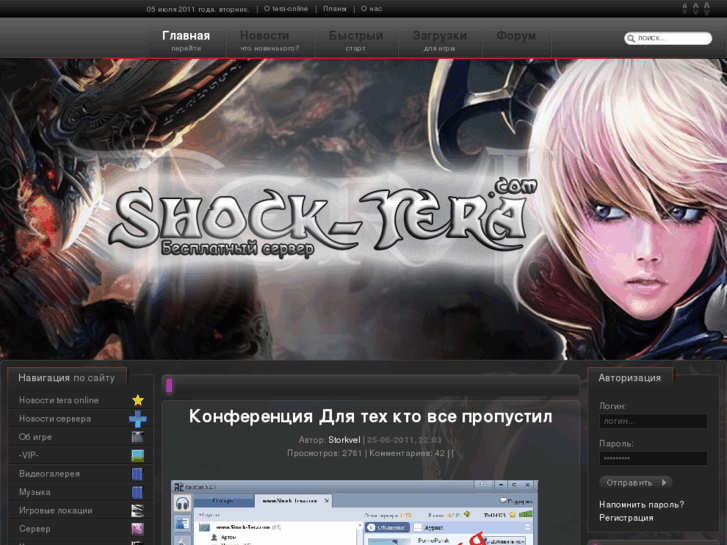
Task: Open Видеогалерея in site navigation
Action: [x=50, y=474]
